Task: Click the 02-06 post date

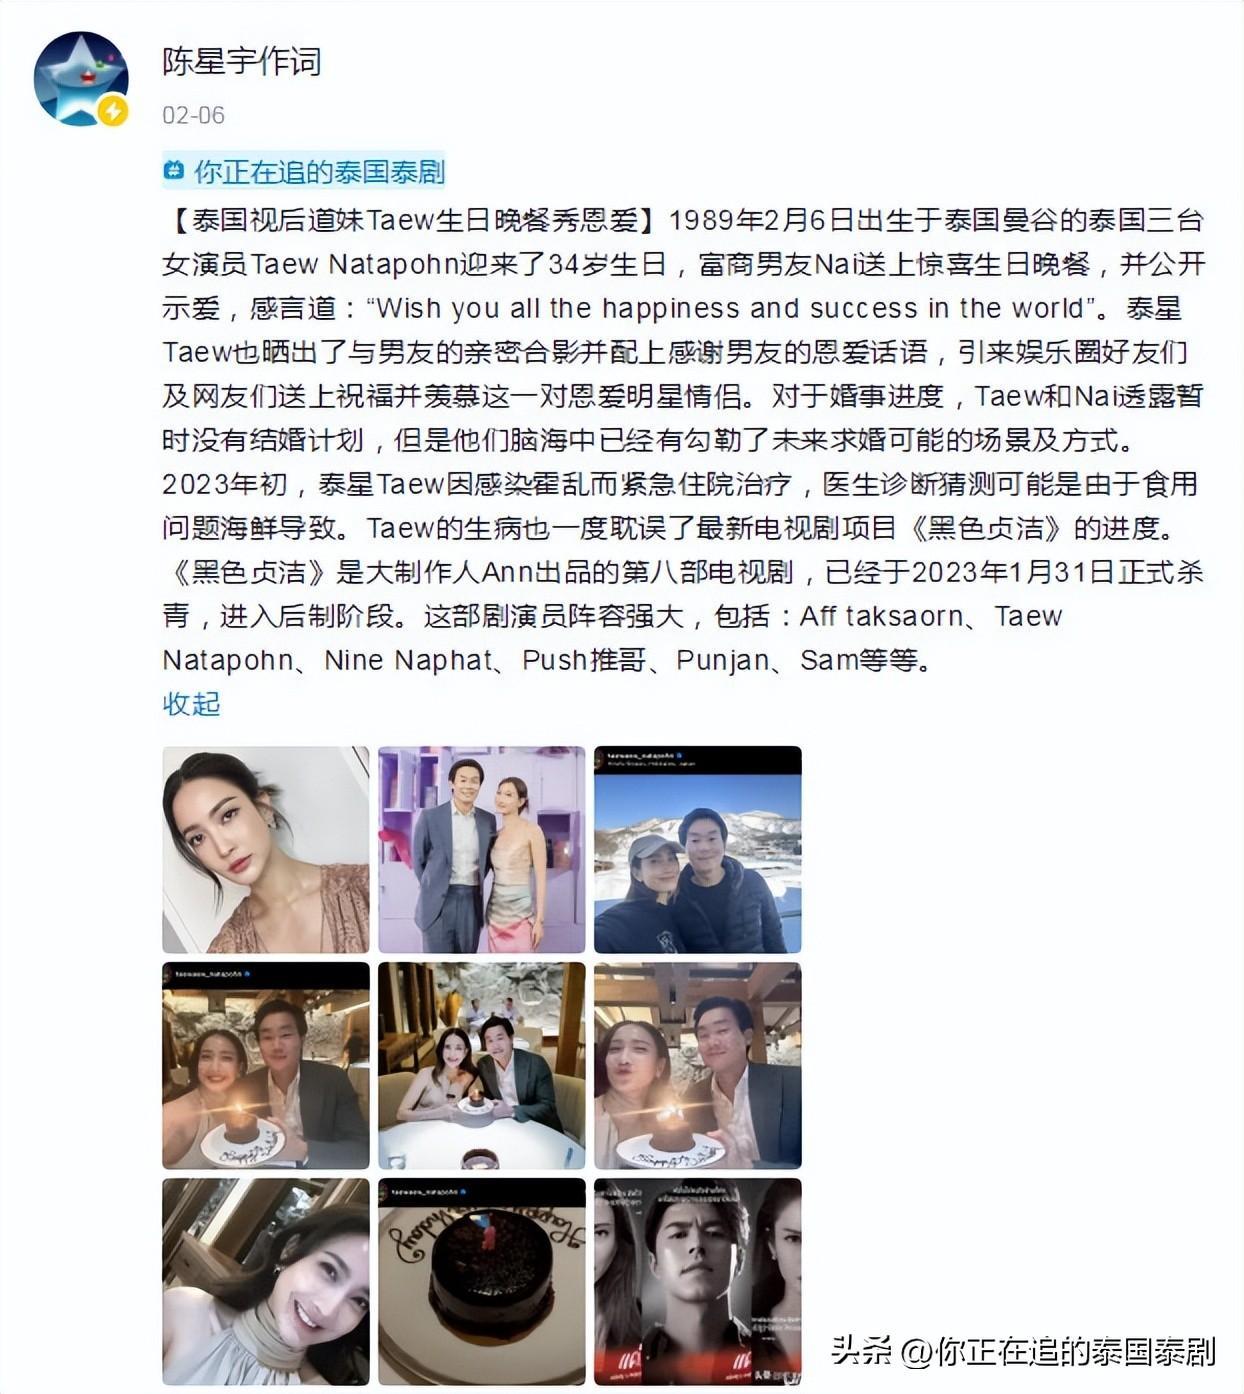Action: 193,115
